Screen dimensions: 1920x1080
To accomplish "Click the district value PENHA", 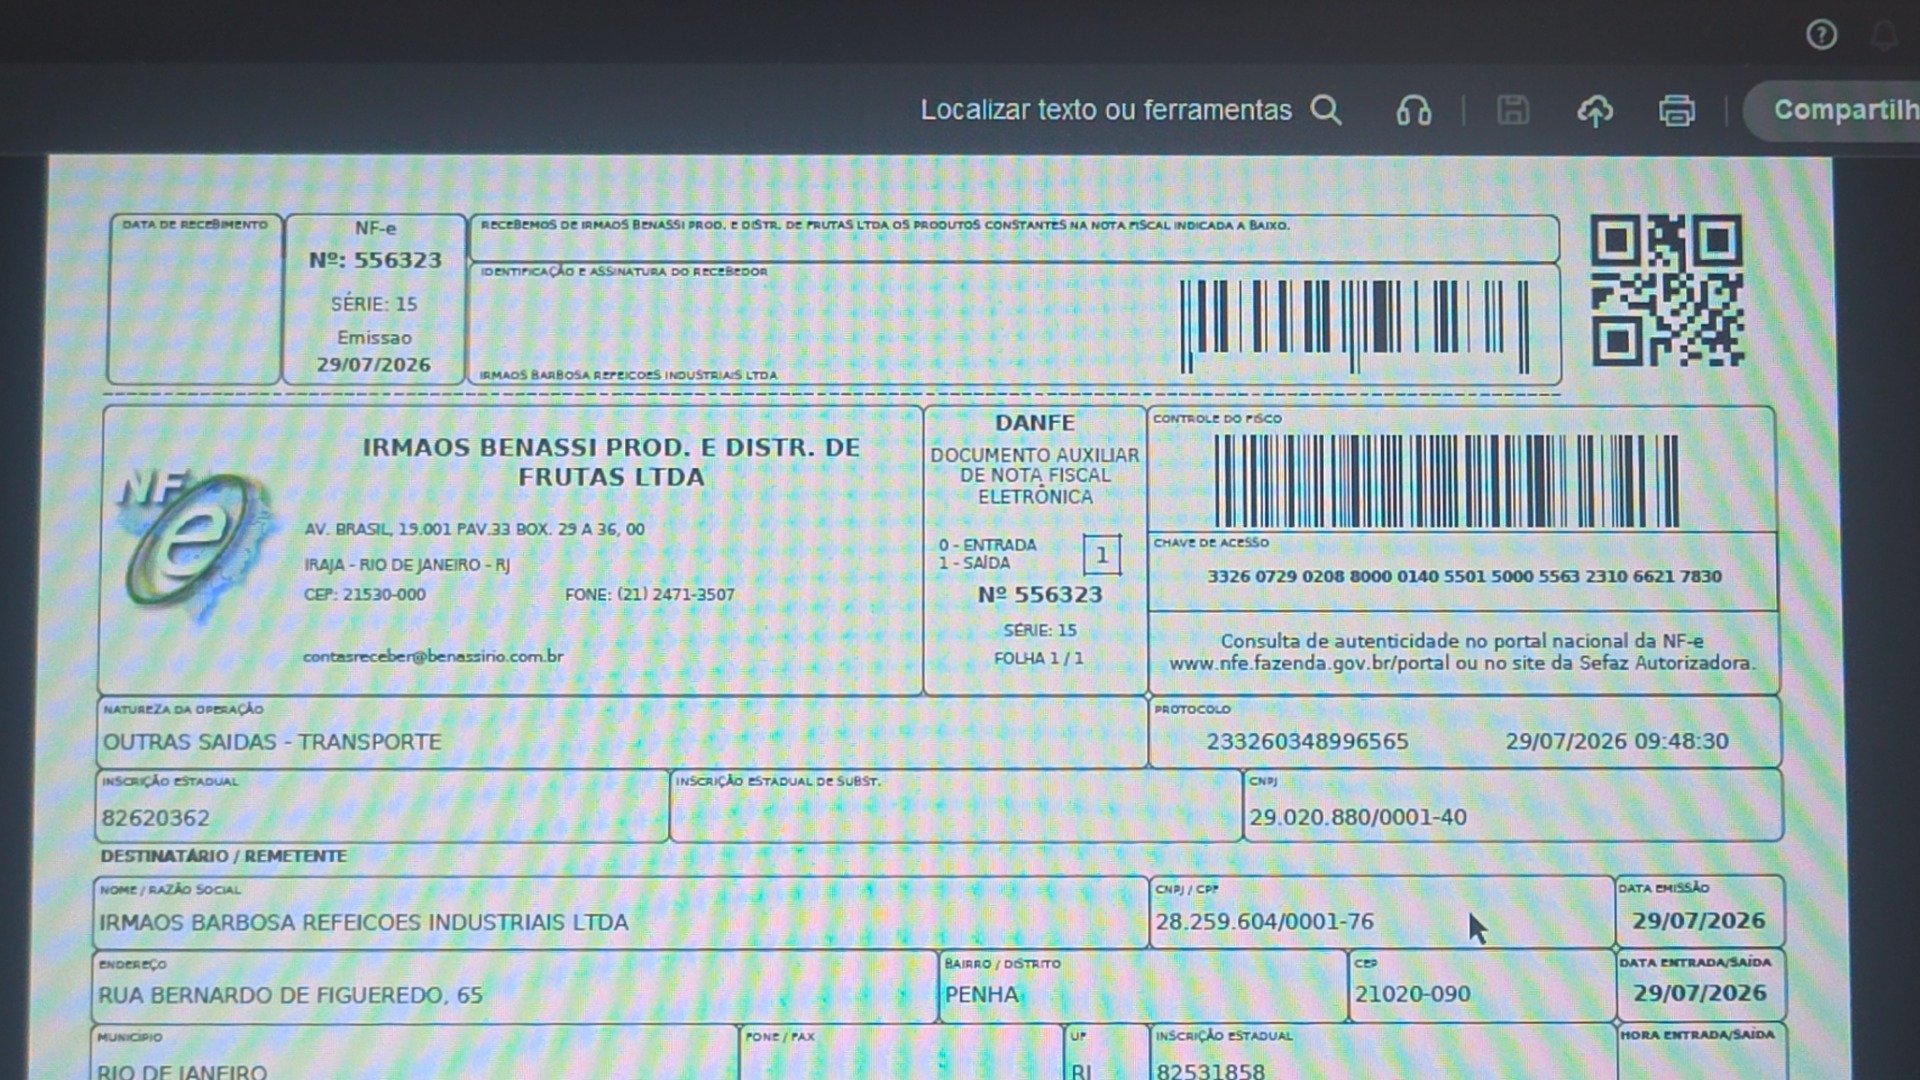I will pos(982,995).
